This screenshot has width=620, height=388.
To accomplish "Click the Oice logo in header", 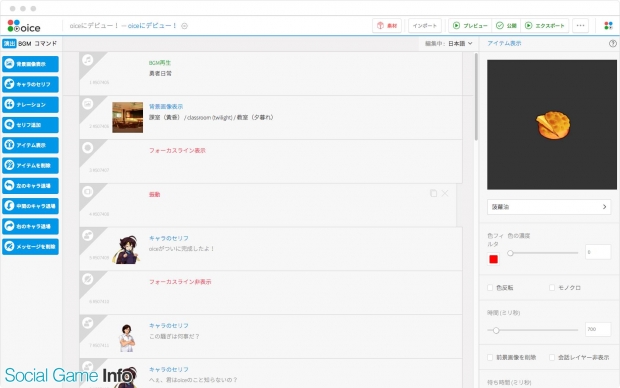I will (24, 26).
